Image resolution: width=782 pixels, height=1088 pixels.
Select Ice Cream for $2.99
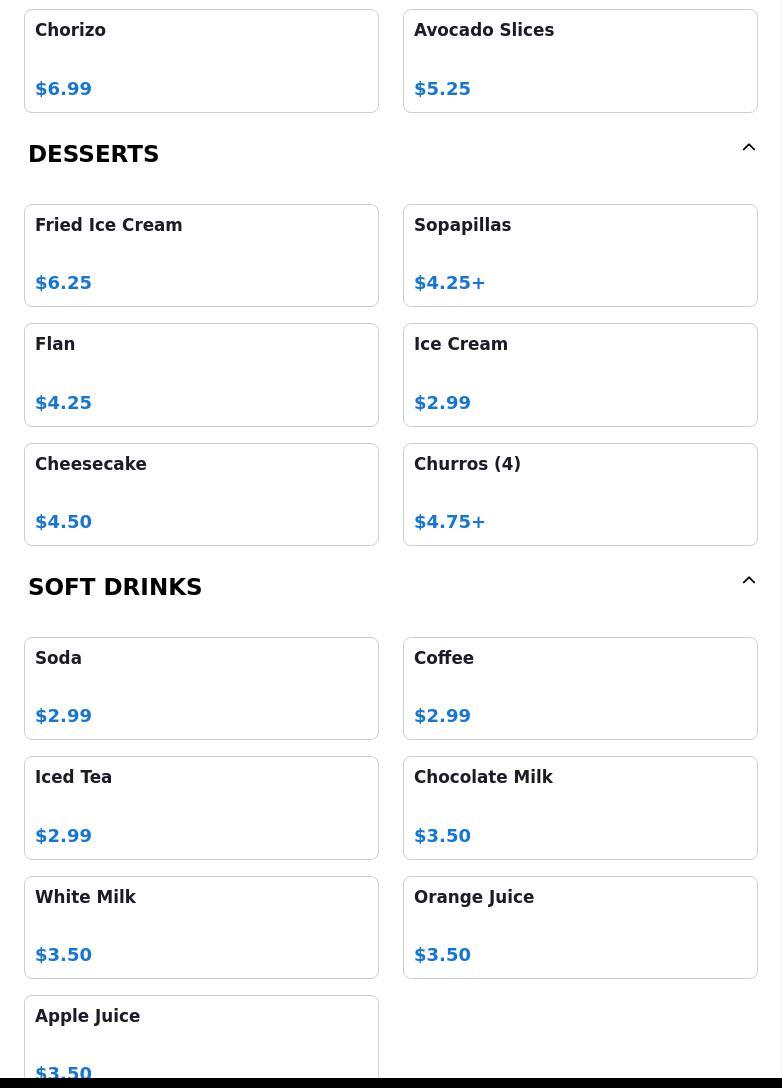580,374
